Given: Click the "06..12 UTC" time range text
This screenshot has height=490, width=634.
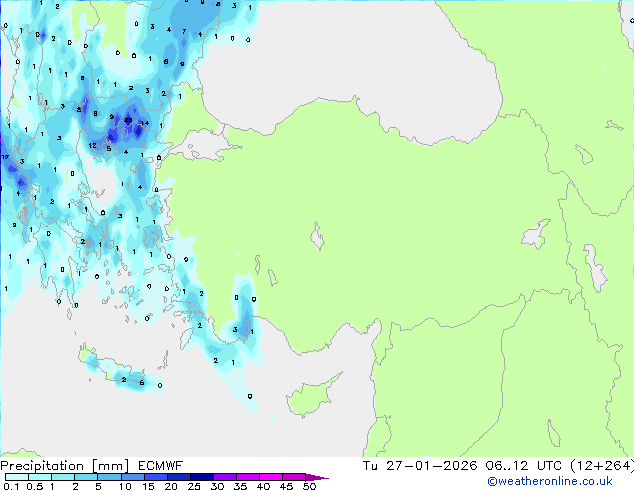Looking at the screenshot, I should [524, 466].
